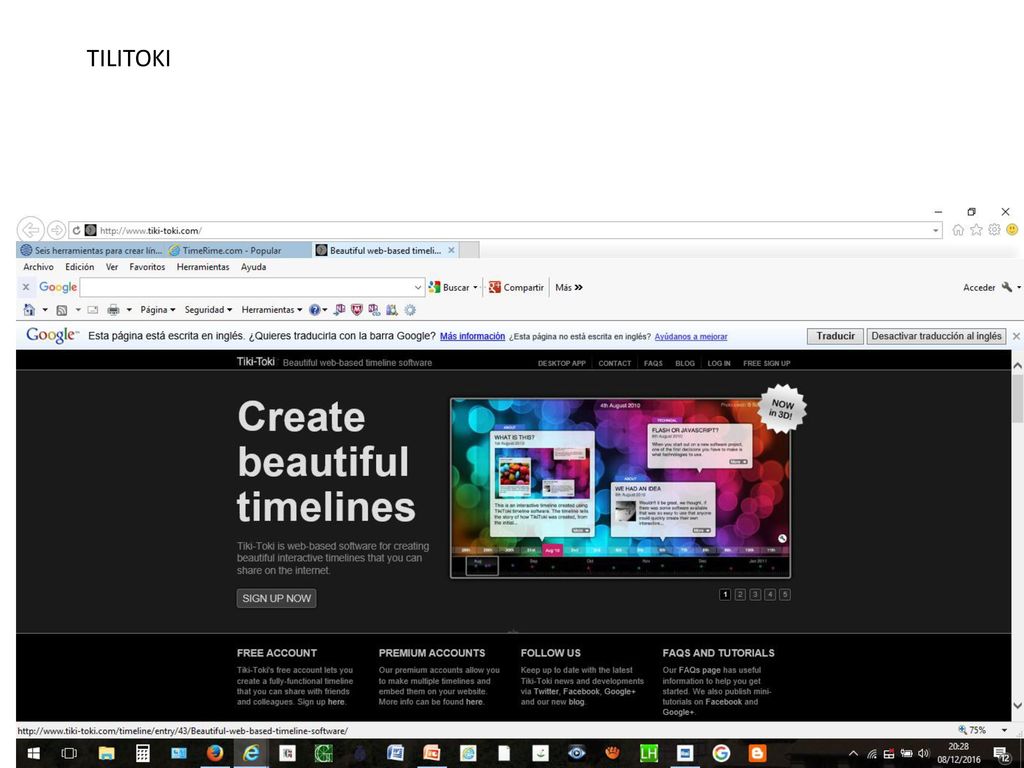Open the command bar Herramientas dropdown

[272, 310]
